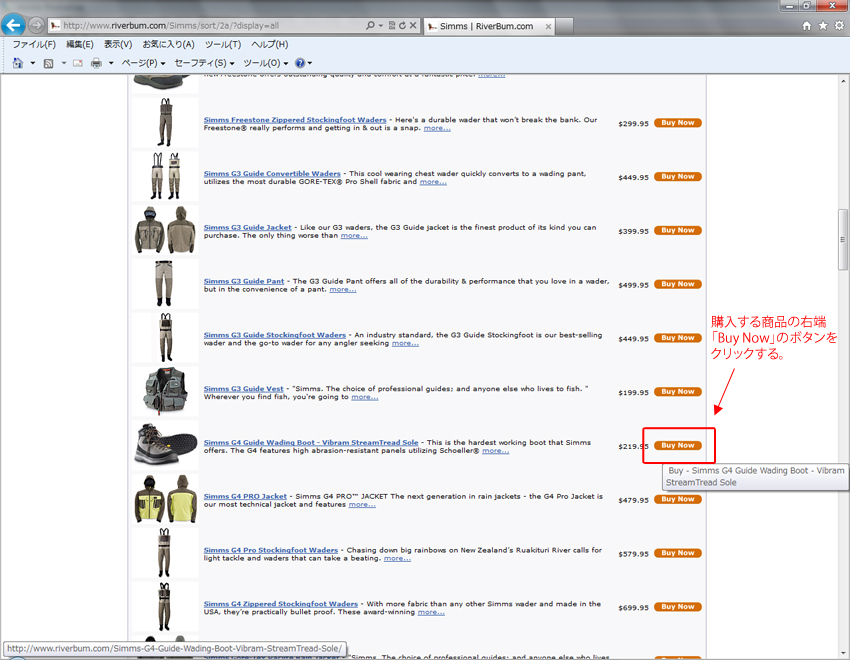Click more... link in G3 Guide Vest description
The image size is (850, 660).
coord(365,397)
